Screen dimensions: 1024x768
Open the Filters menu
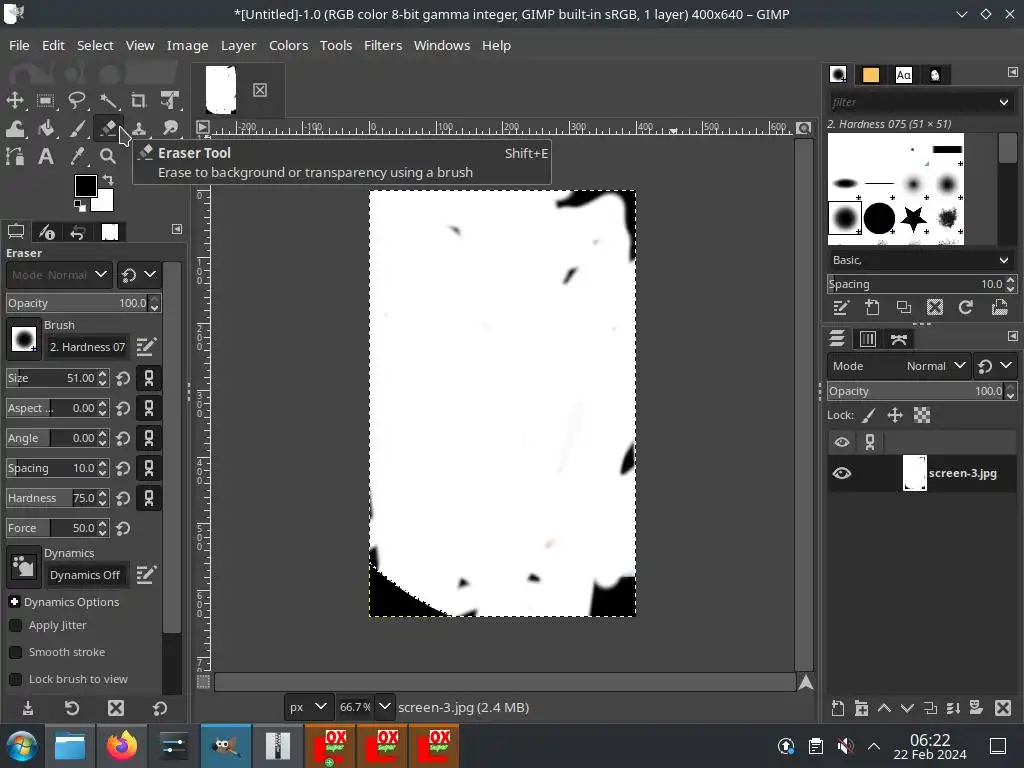[x=383, y=45]
